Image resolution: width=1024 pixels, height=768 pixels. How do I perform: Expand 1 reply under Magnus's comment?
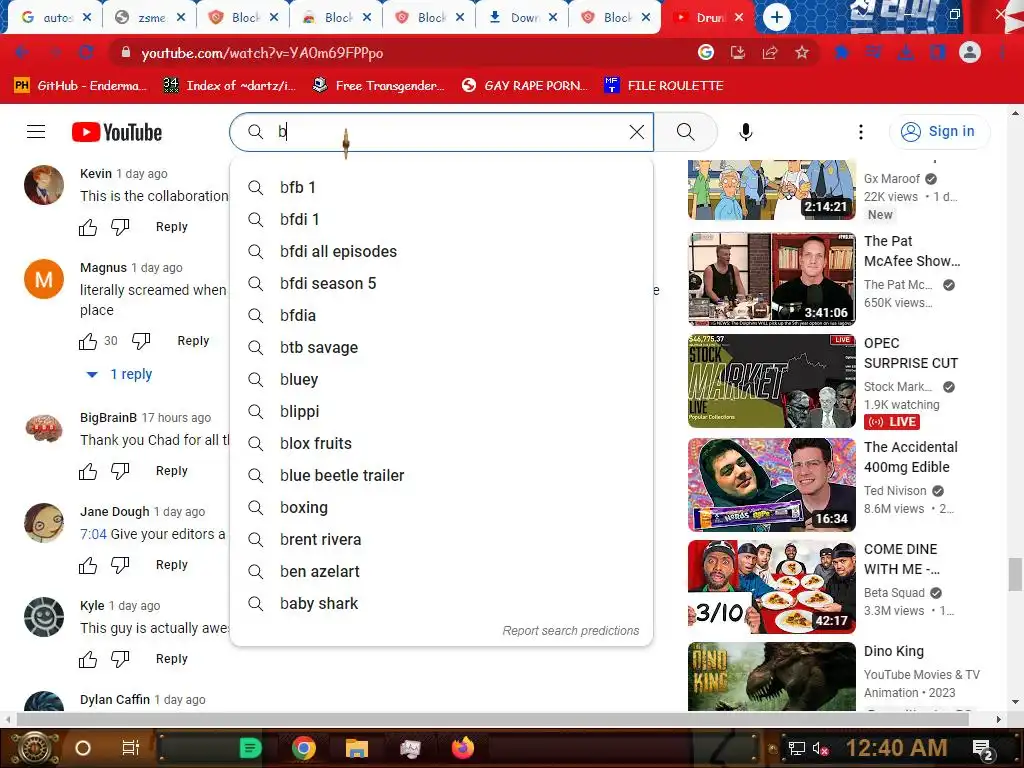[120, 374]
